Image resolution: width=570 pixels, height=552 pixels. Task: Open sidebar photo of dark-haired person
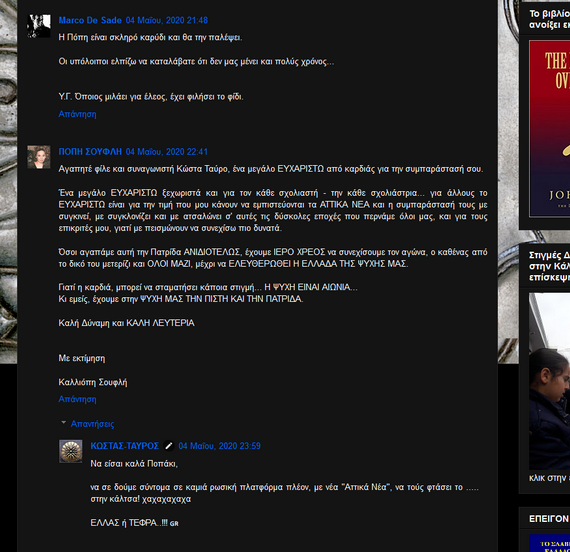[549, 381]
